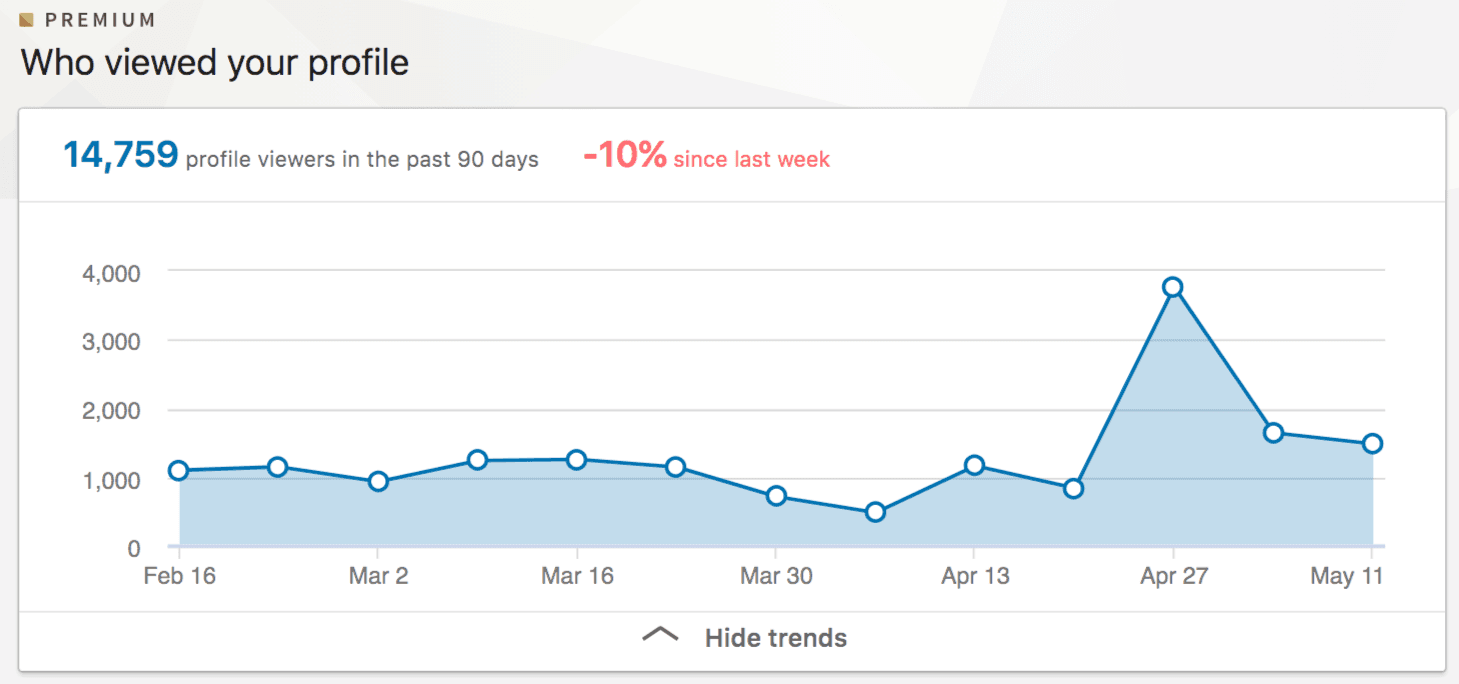The height and width of the screenshot is (684, 1459).
Task: Click the upward caret above Hide trends
Action: (659, 636)
